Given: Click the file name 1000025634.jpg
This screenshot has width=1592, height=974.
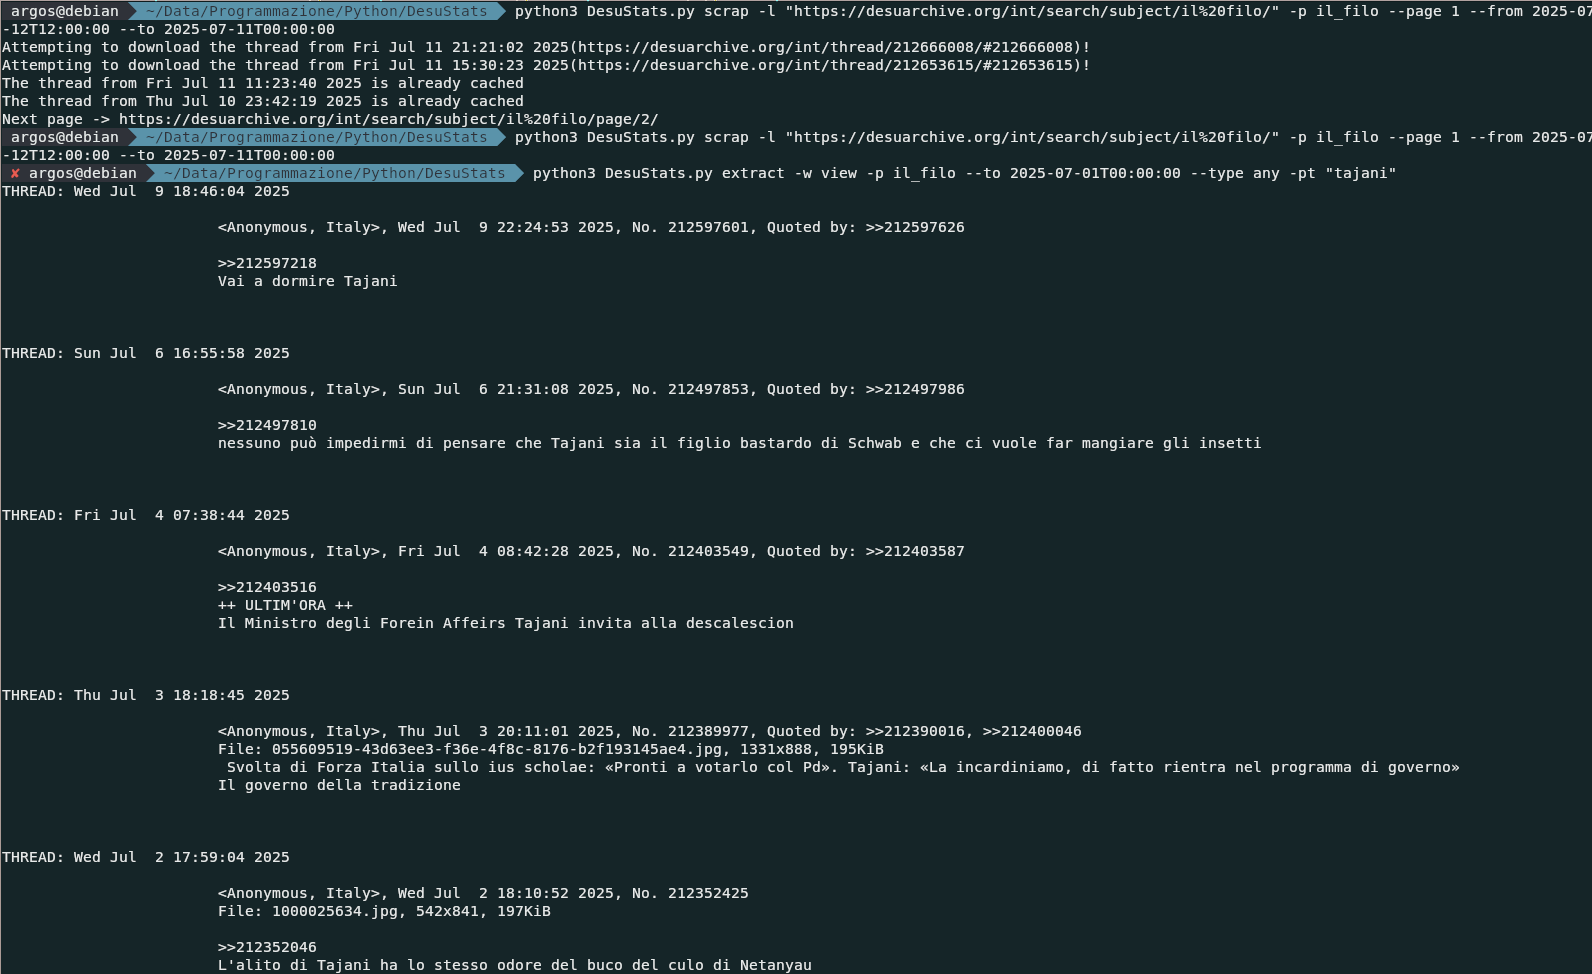Looking at the screenshot, I should coord(335,911).
